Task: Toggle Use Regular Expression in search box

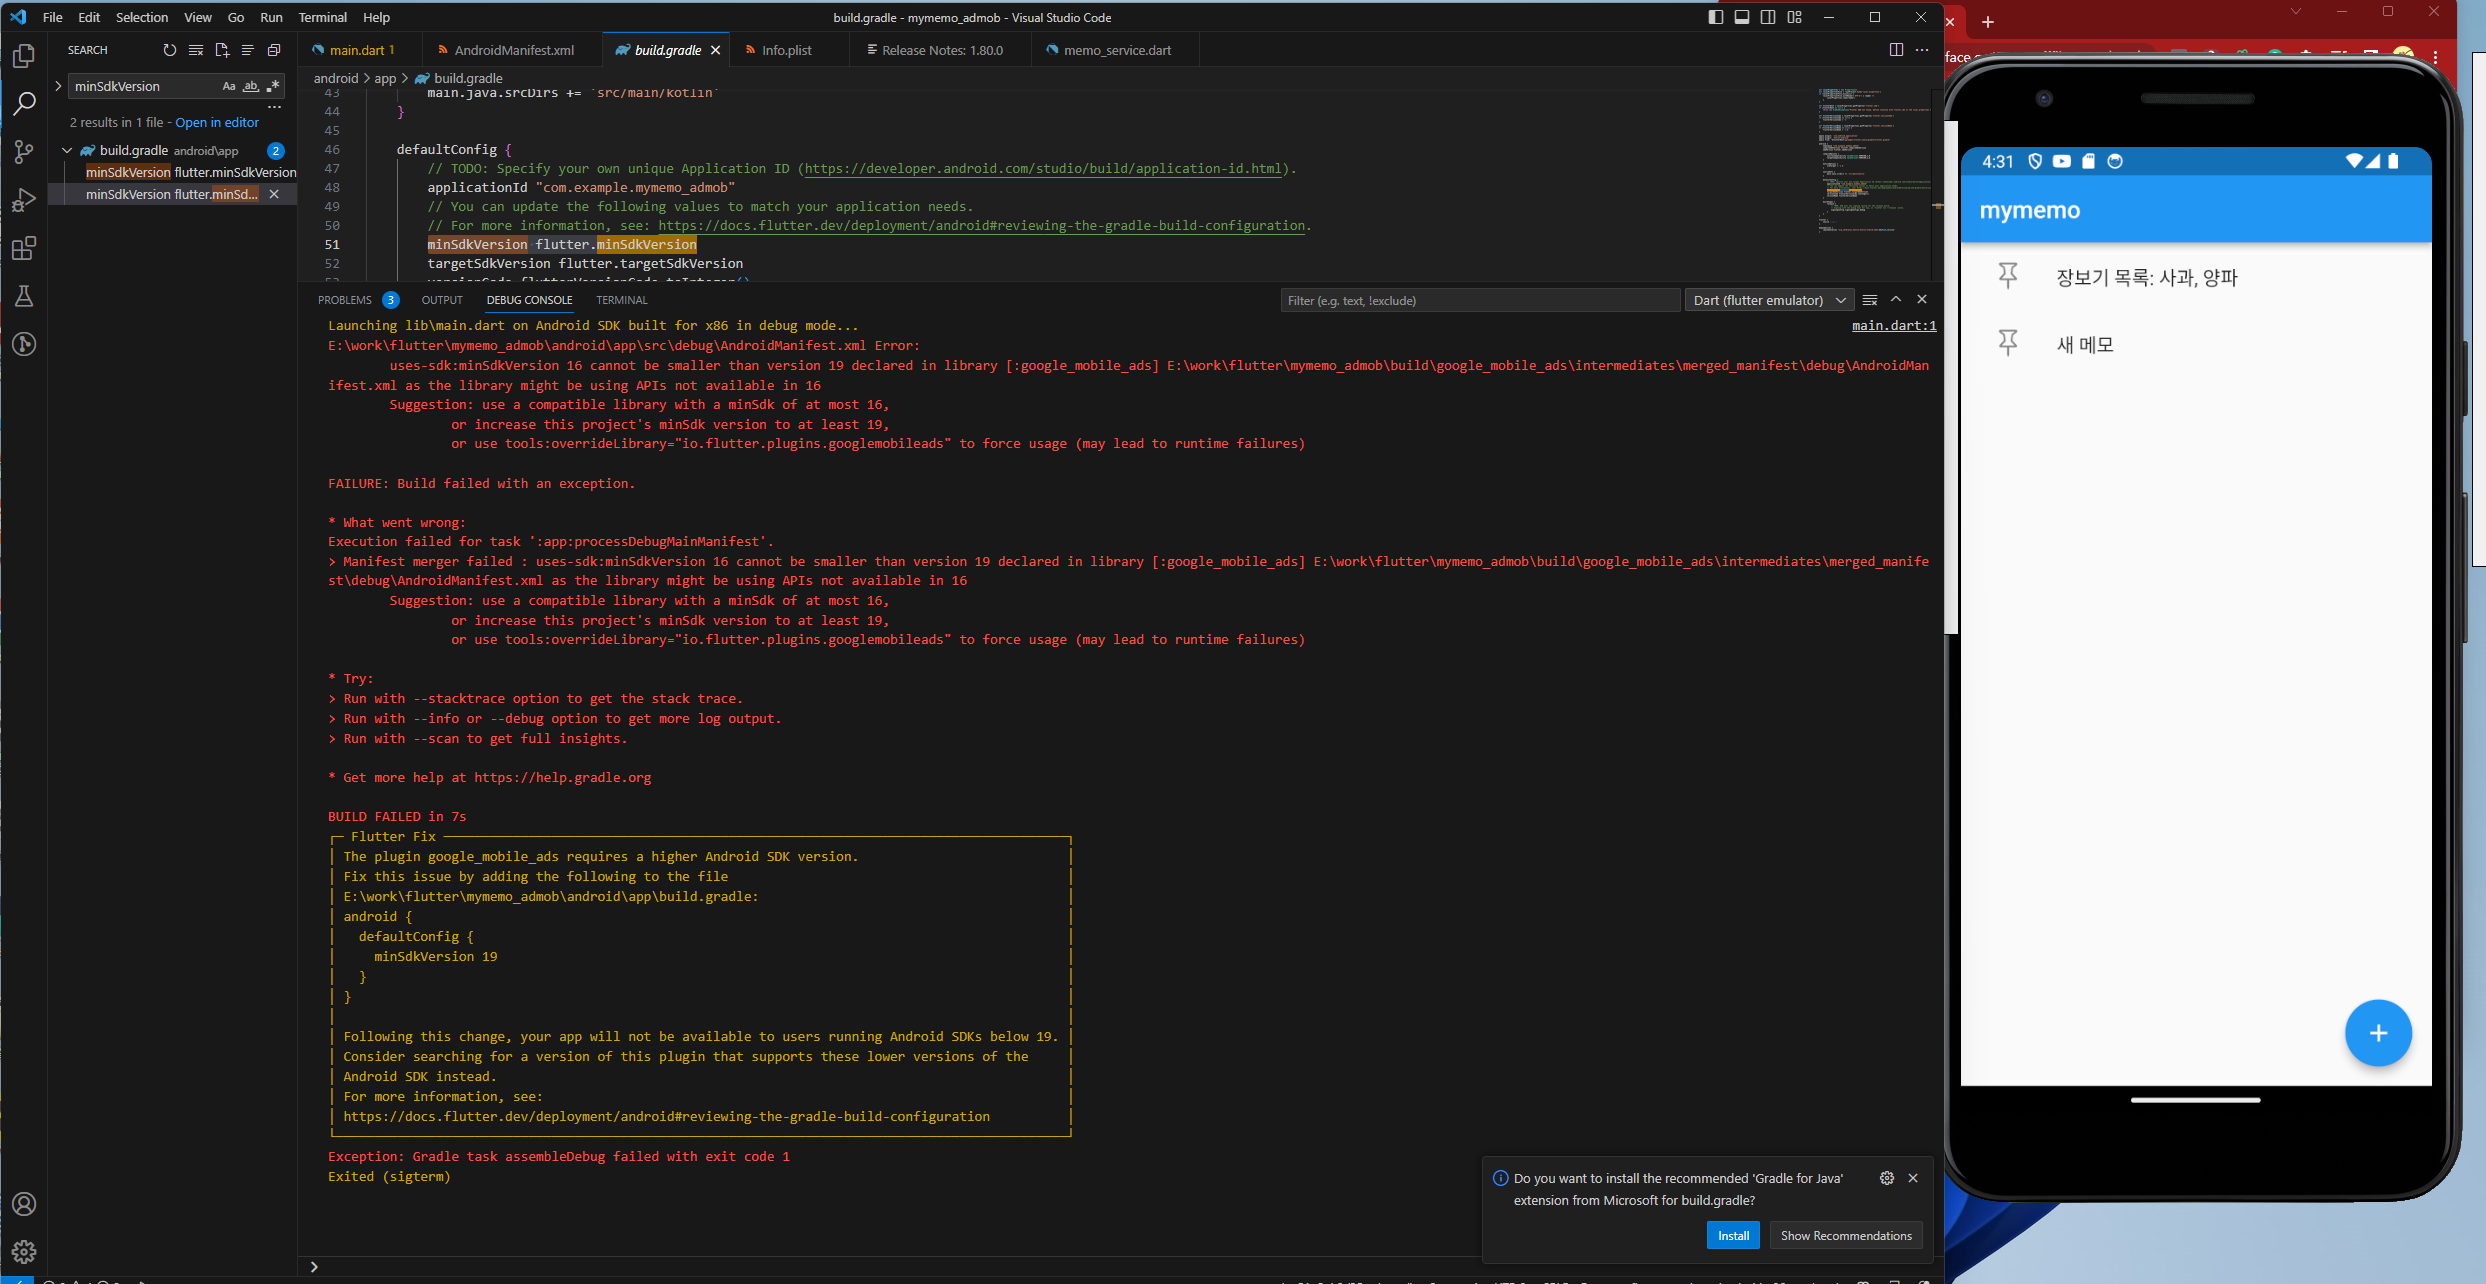Action: coord(273,86)
